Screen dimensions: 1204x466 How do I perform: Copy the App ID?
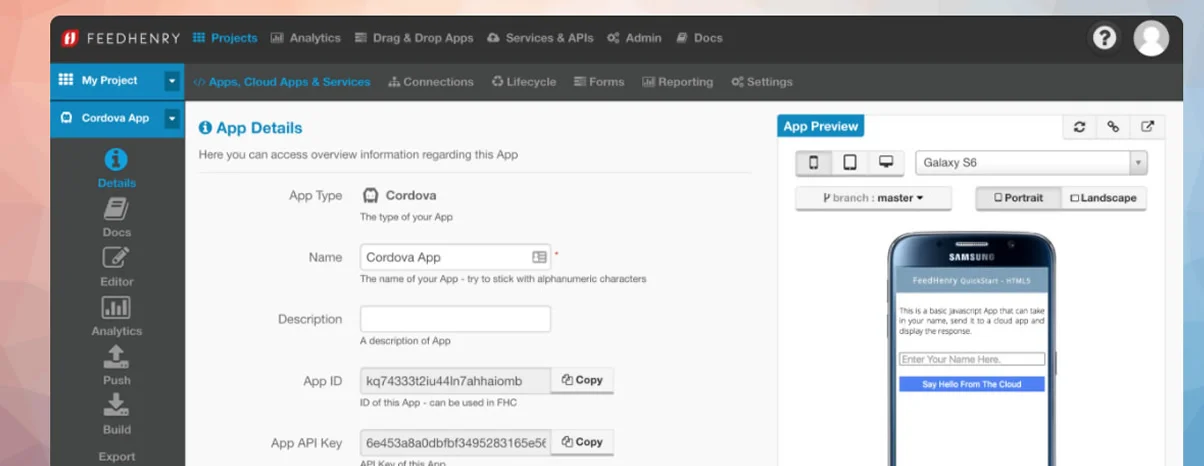582,380
